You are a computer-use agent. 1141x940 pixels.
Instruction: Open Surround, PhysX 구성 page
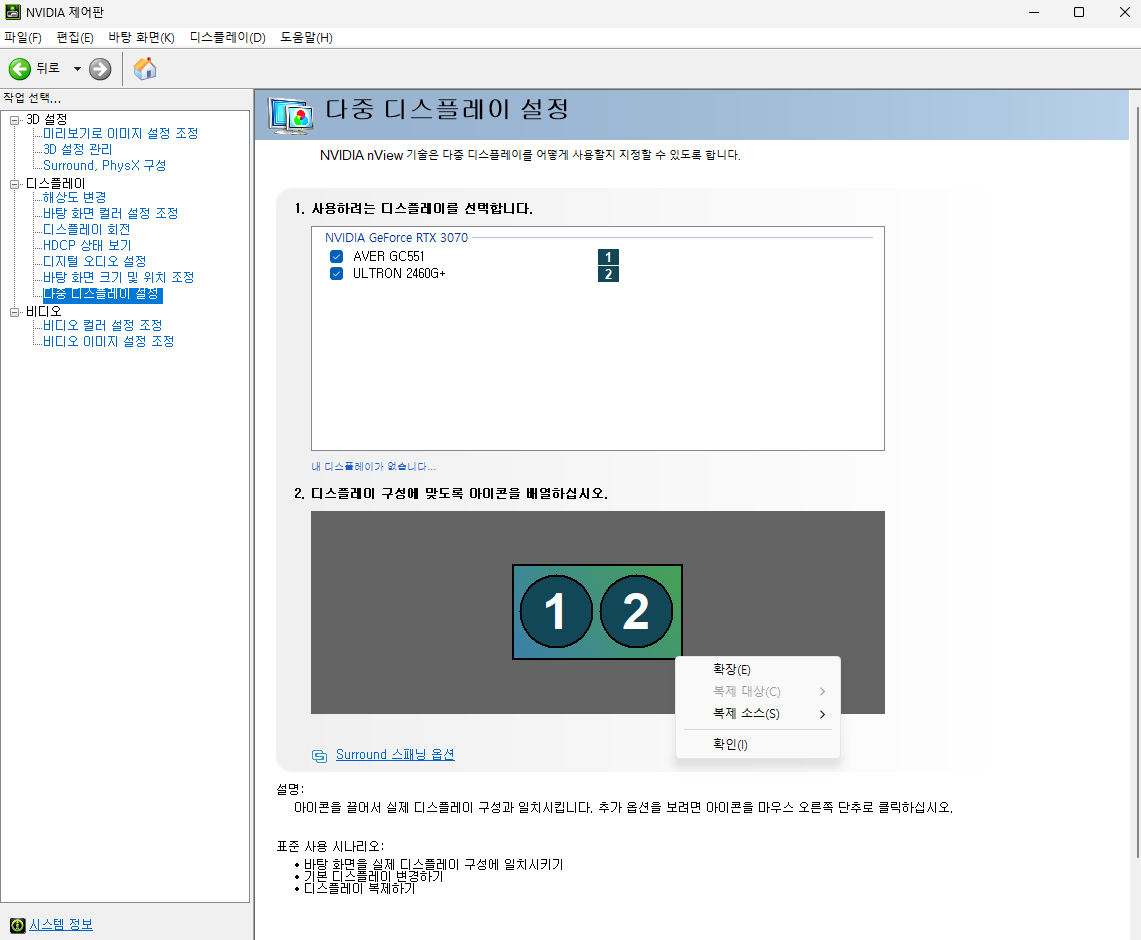(105, 165)
